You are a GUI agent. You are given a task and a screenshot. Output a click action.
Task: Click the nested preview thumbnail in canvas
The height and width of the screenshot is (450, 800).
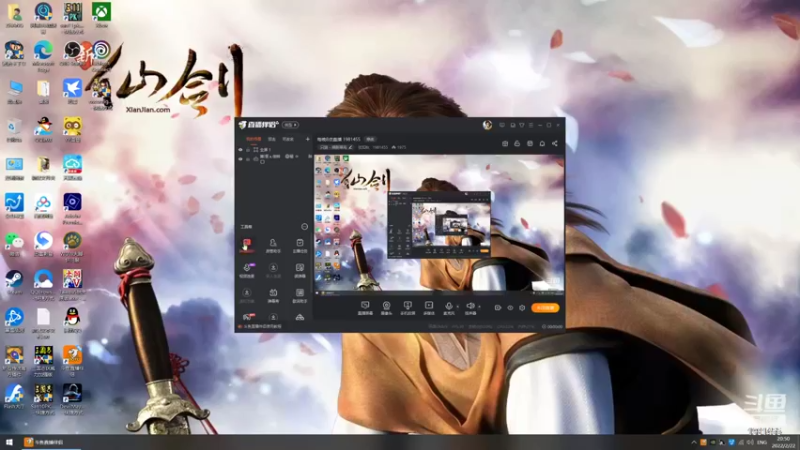coord(439,225)
